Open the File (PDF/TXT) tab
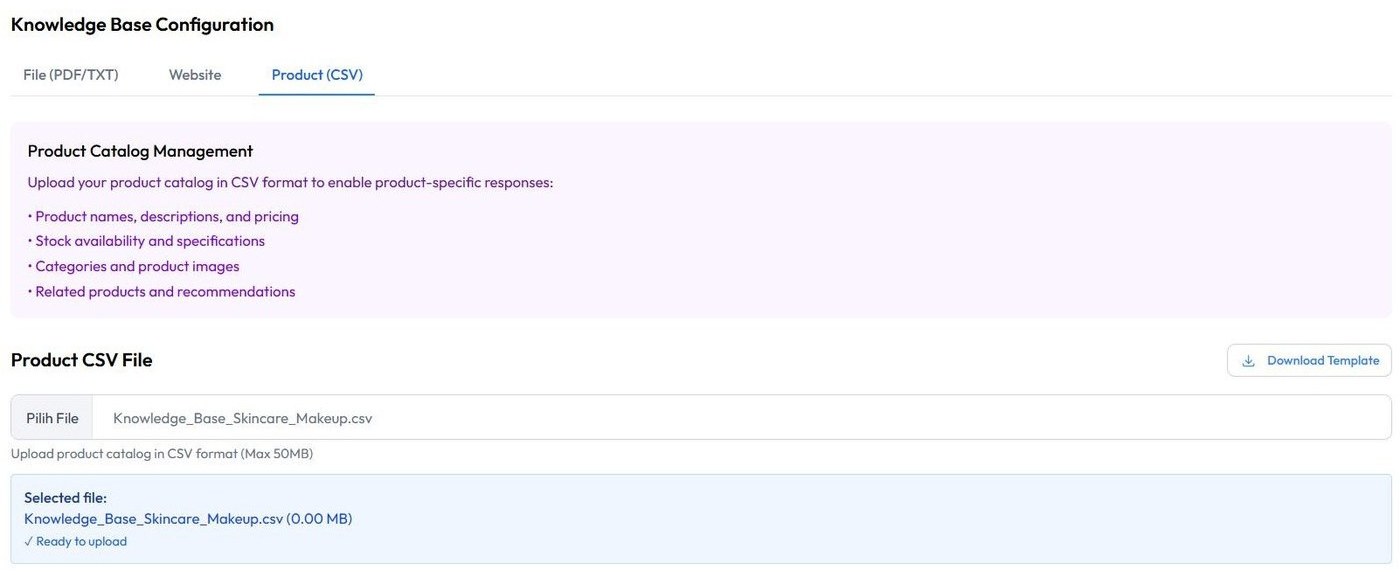1400x575 pixels. (x=71, y=75)
